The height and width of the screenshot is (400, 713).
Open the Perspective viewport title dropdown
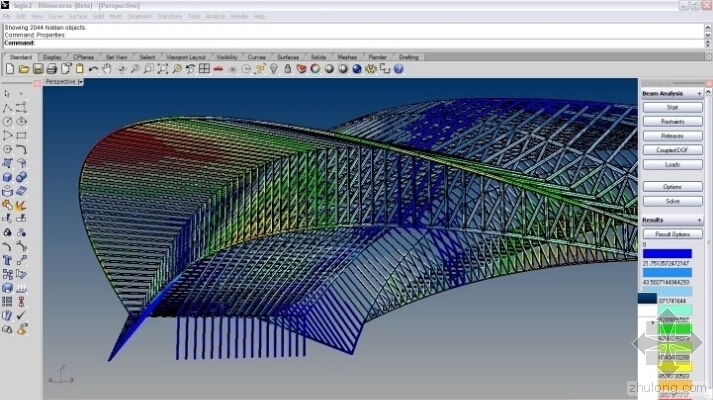click(81, 82)
